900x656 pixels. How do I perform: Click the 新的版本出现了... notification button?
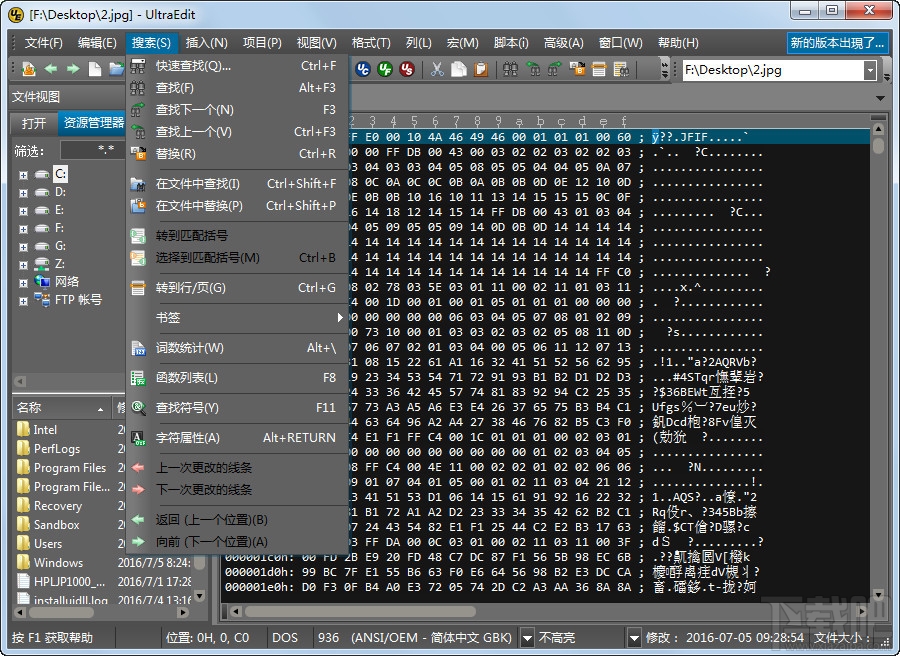tap(837, 42)
